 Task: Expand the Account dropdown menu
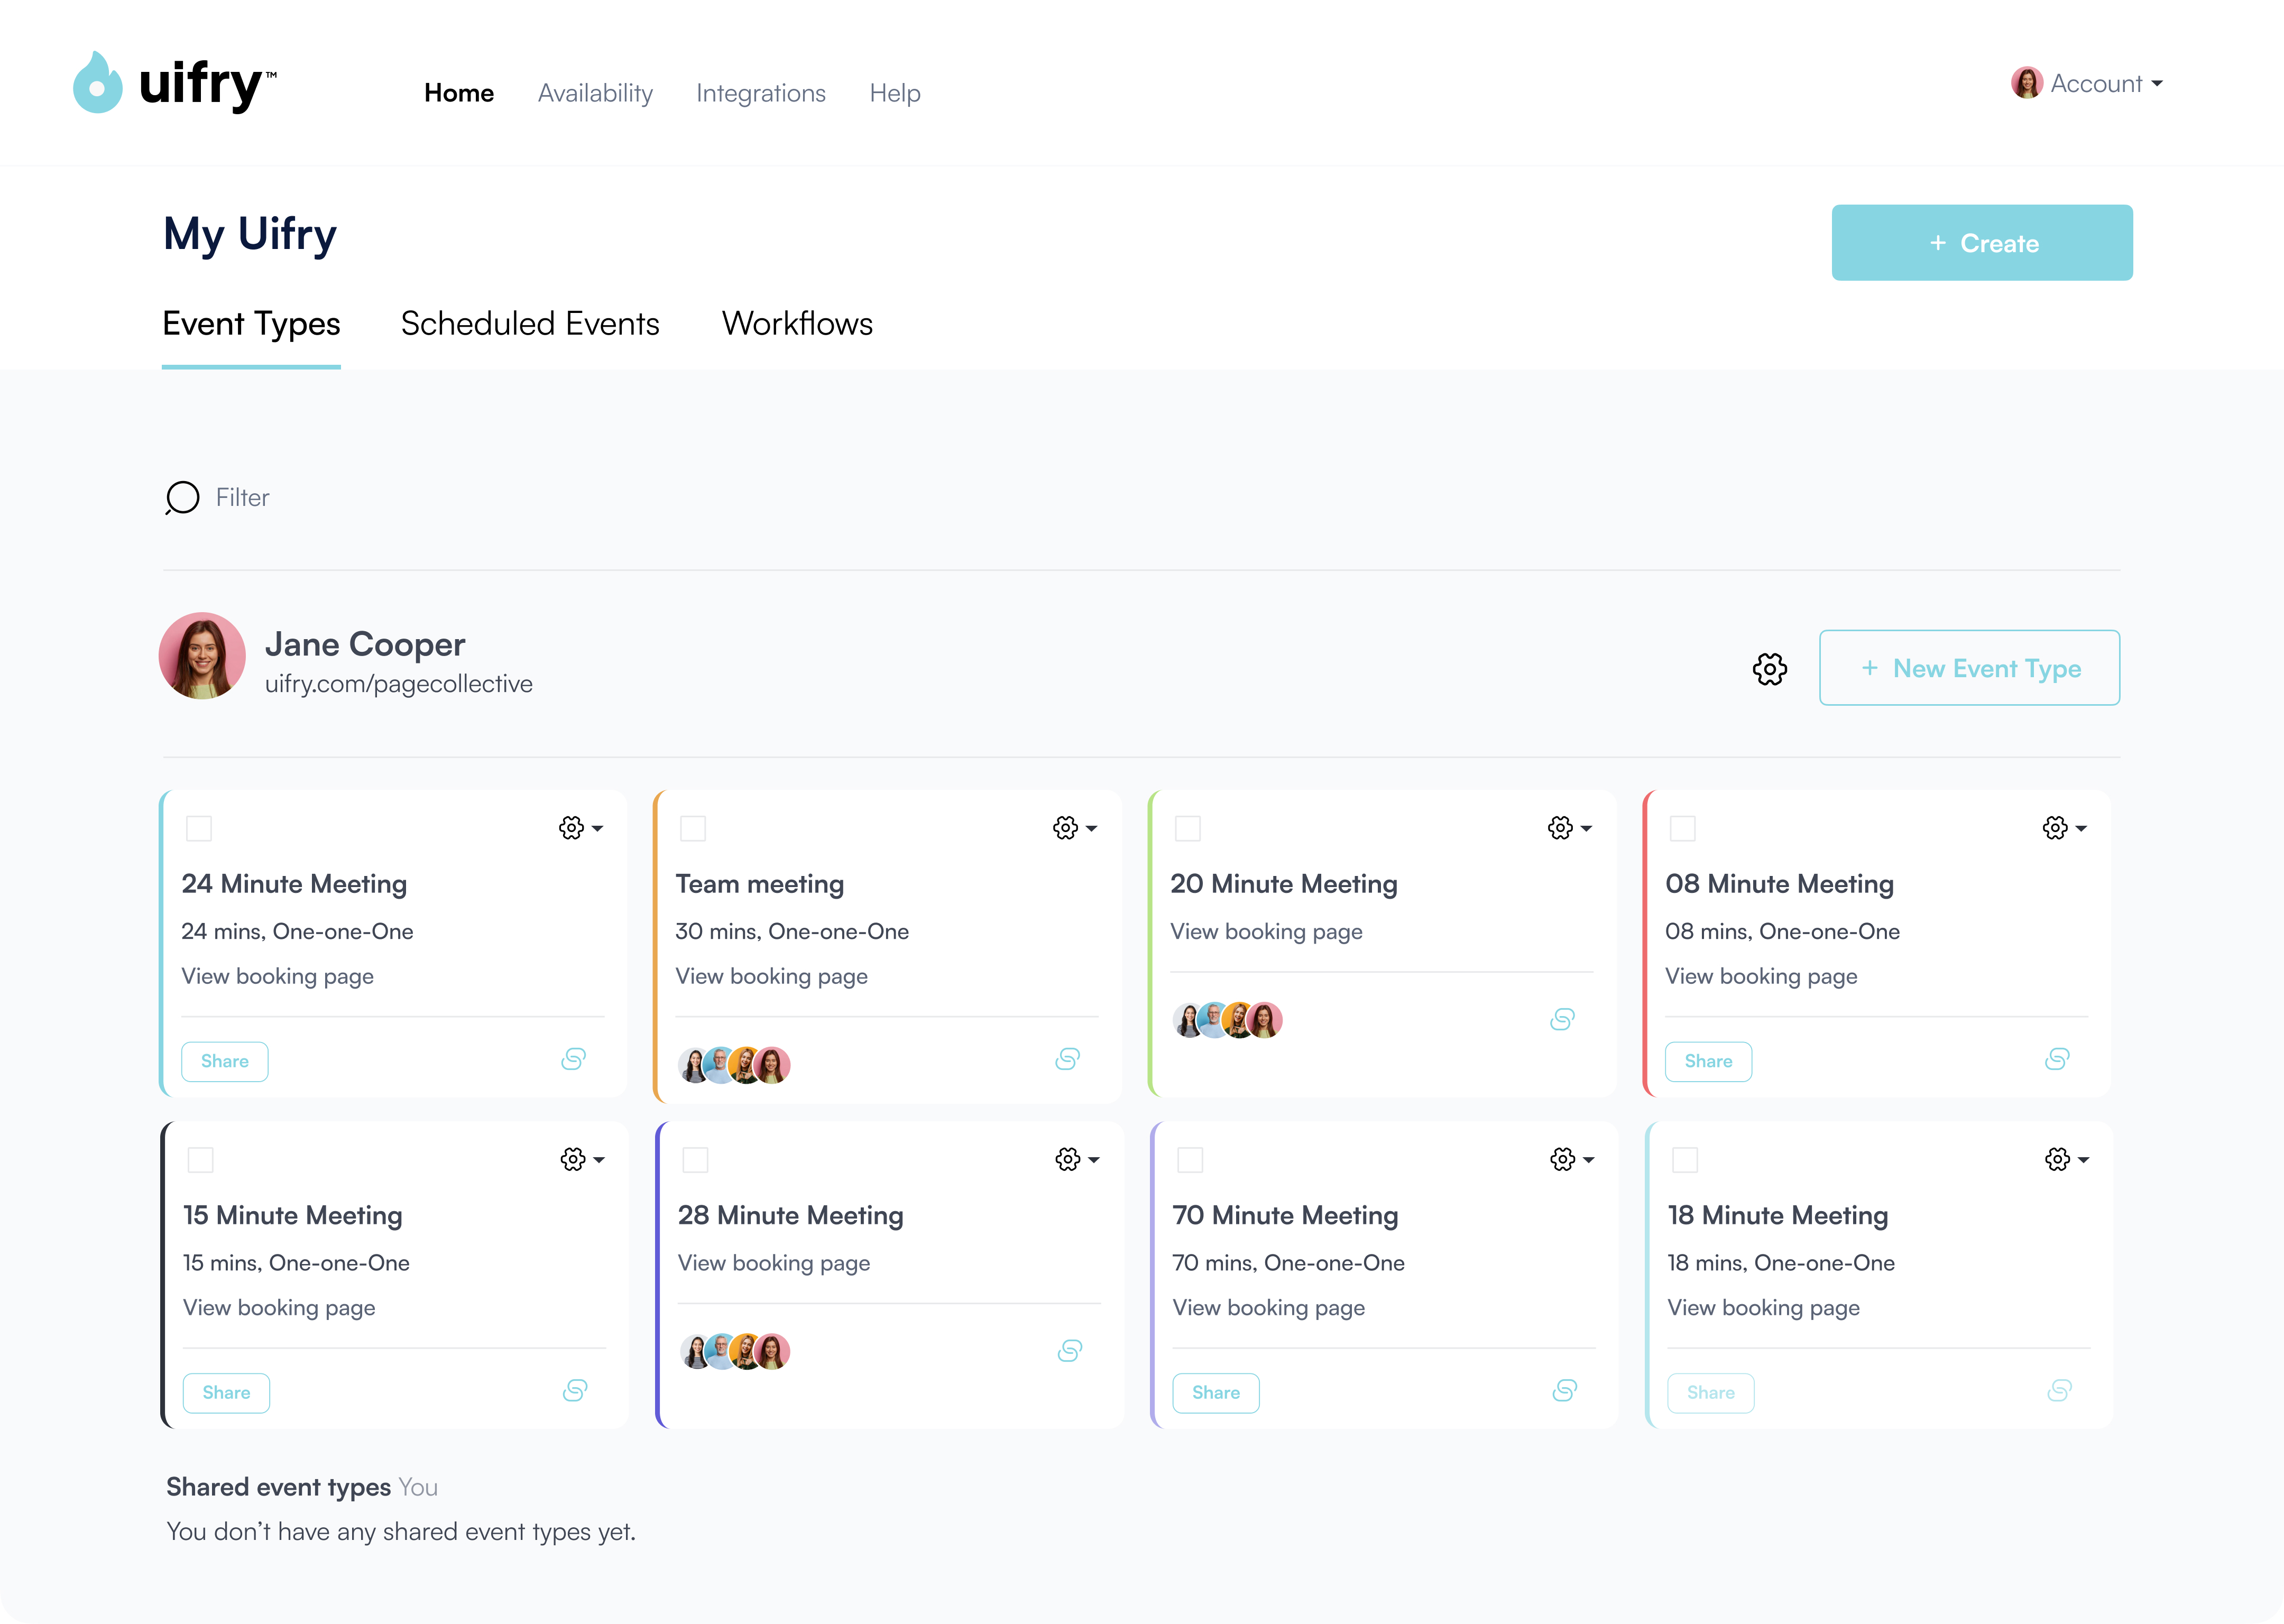[2157, 84]
